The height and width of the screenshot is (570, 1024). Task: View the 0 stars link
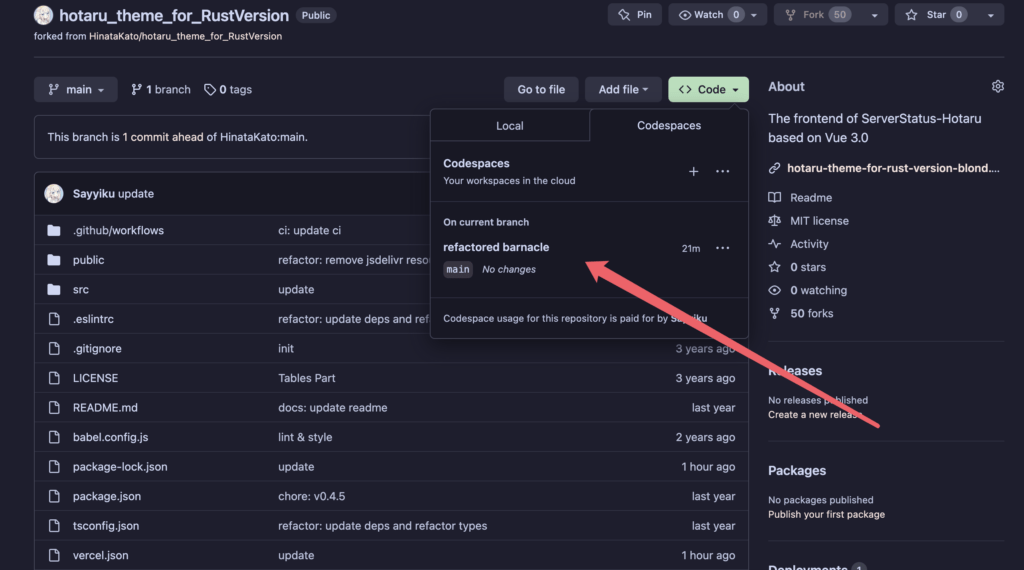point(807,267)
